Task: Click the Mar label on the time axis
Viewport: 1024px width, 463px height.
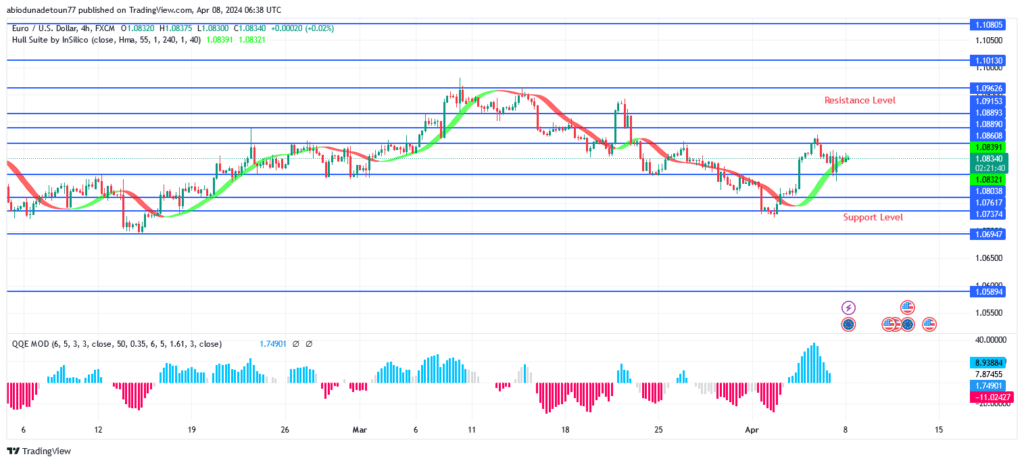Action: 360,430
